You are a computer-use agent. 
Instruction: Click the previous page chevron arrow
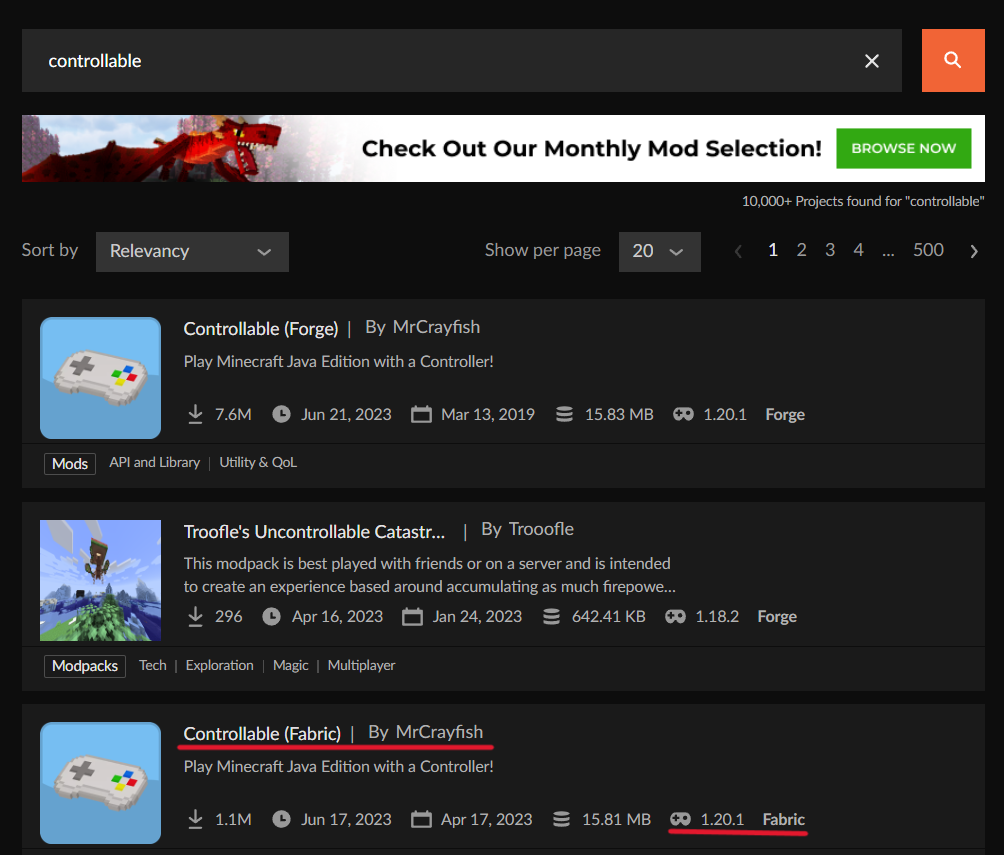click(x=738, y=251)
